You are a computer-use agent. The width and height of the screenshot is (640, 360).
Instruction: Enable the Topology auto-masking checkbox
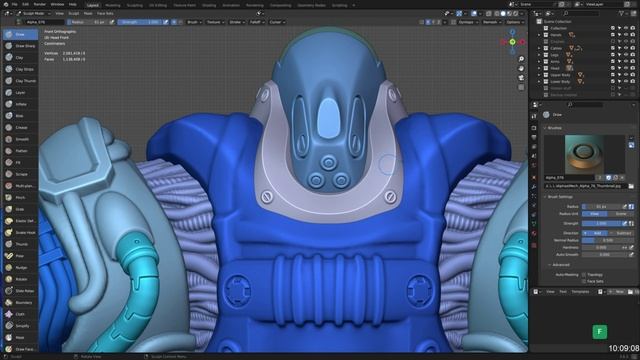tap(584, 275)
